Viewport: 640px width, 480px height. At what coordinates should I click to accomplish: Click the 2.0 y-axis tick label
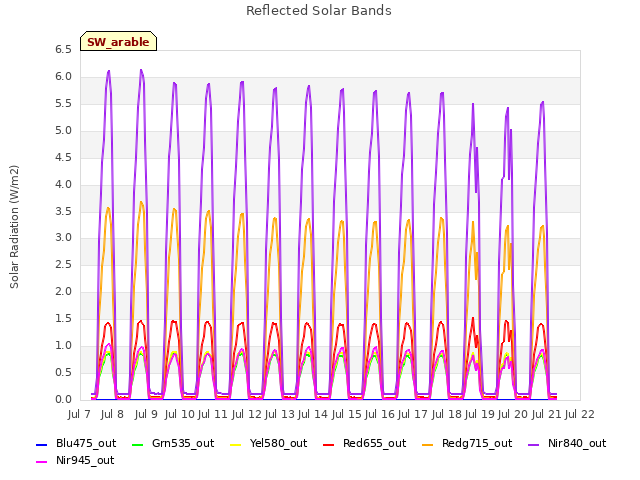[x=64, y=292]
